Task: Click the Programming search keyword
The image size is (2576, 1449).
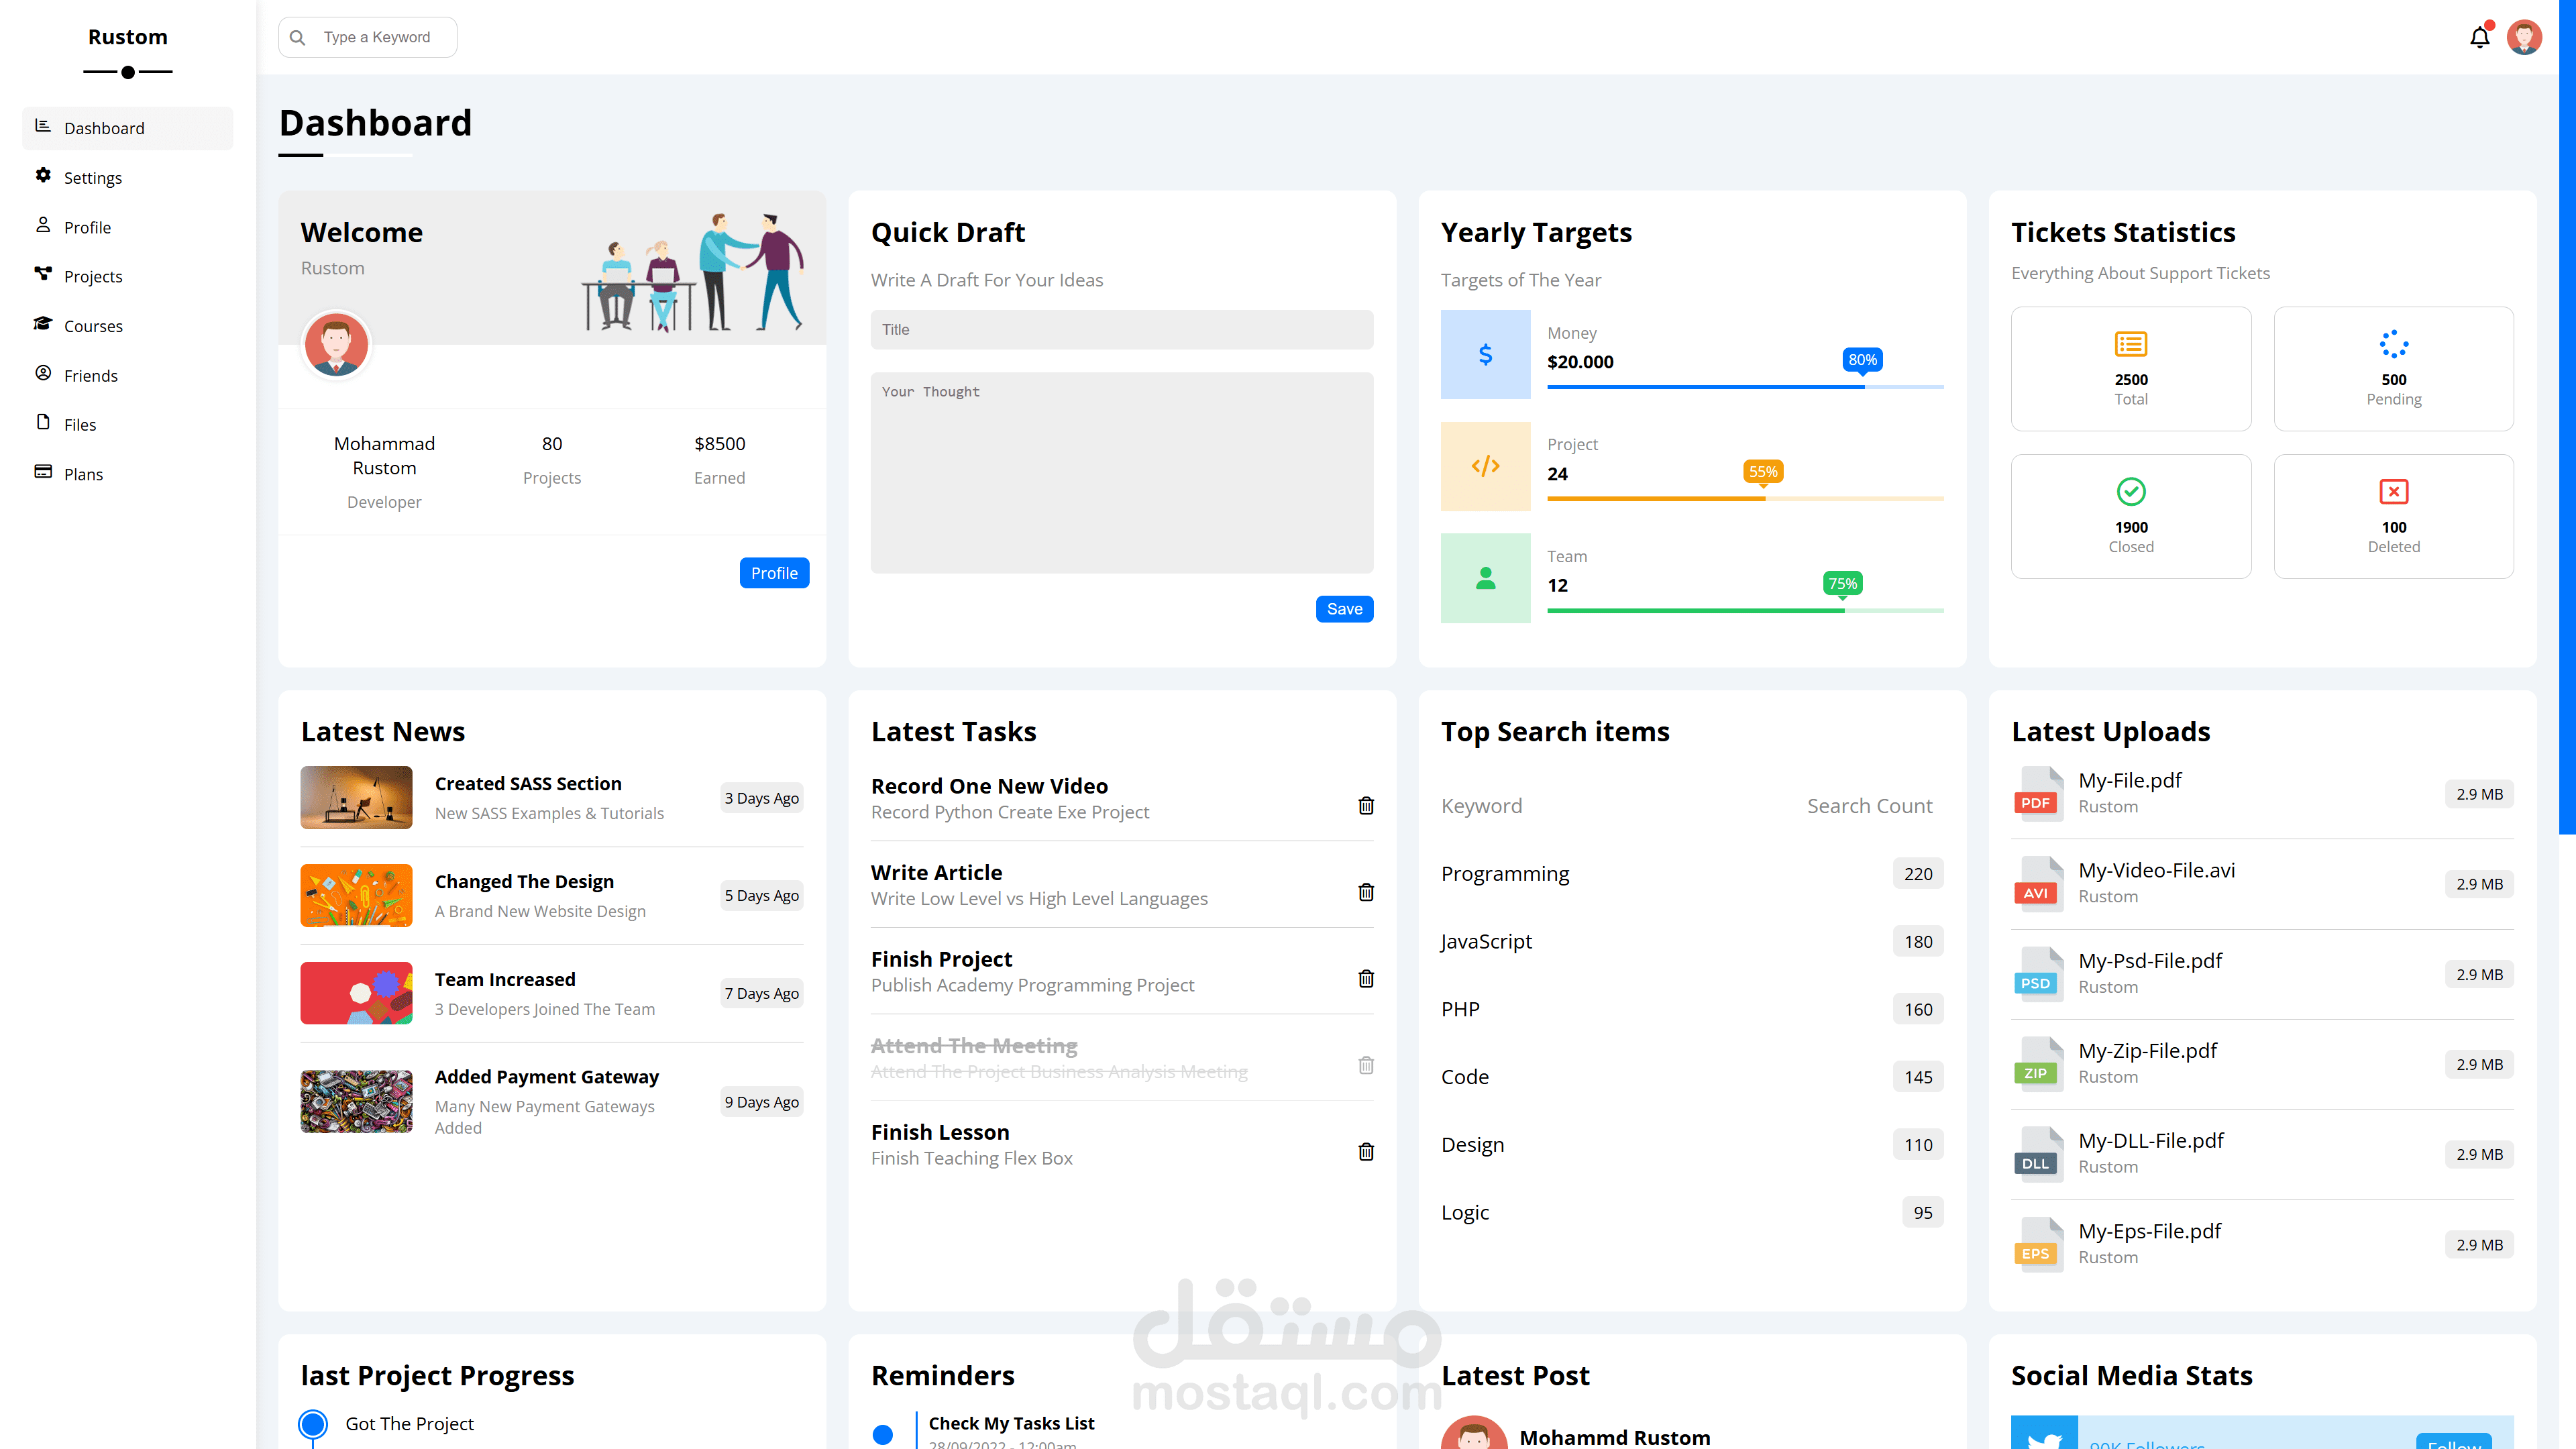Action: [1505, 874]
